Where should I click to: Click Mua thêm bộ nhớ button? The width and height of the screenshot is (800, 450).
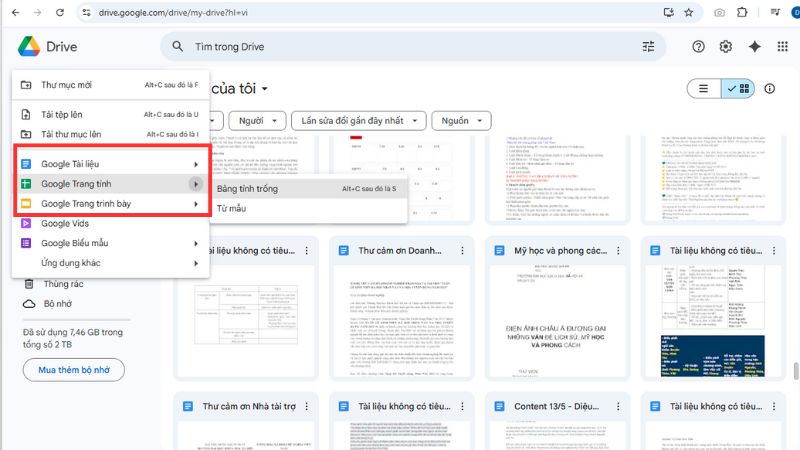pos(74,370)
